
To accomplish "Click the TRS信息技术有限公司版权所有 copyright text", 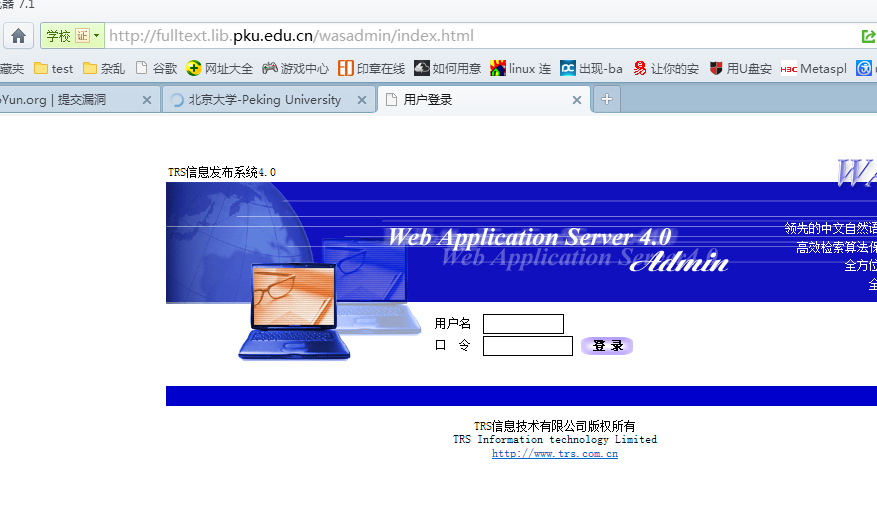I will 555,426.
